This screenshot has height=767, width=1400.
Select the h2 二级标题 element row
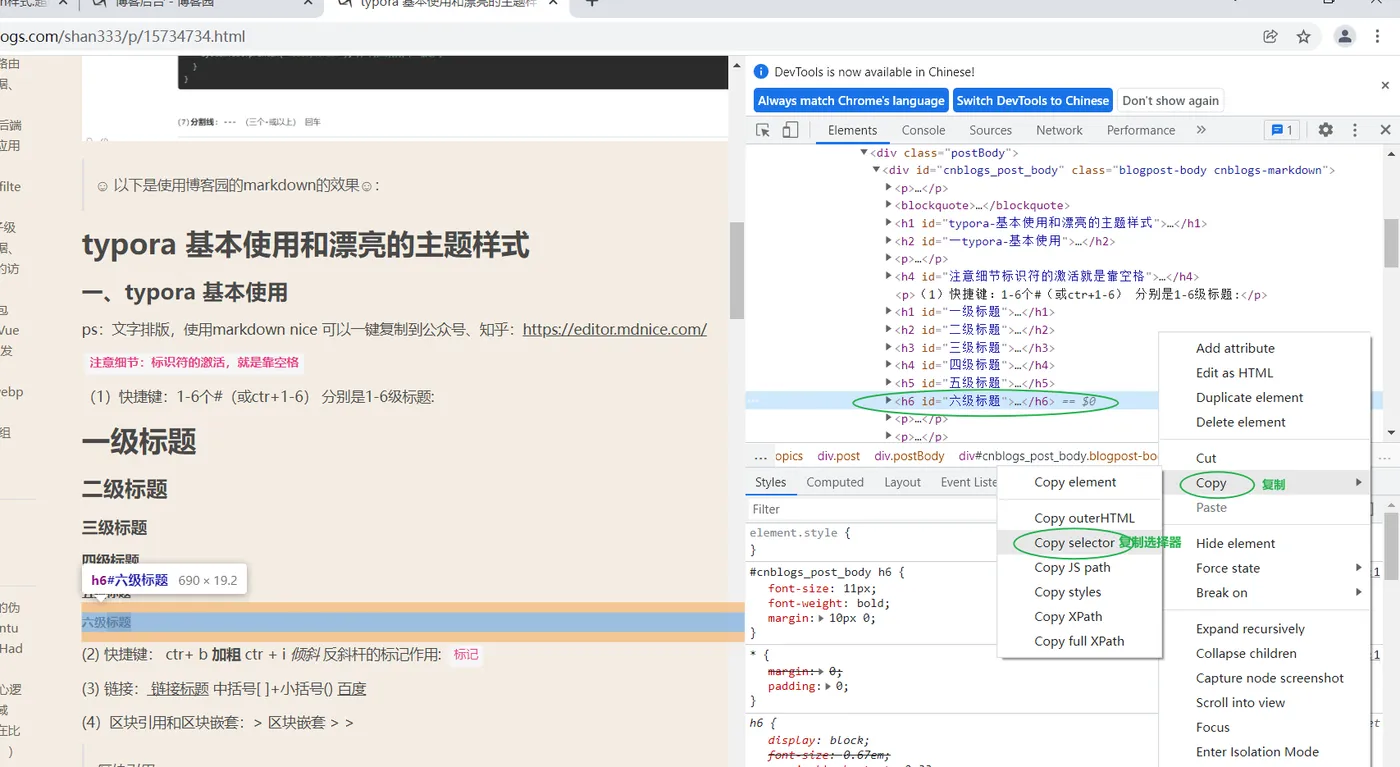click(974, 330)
